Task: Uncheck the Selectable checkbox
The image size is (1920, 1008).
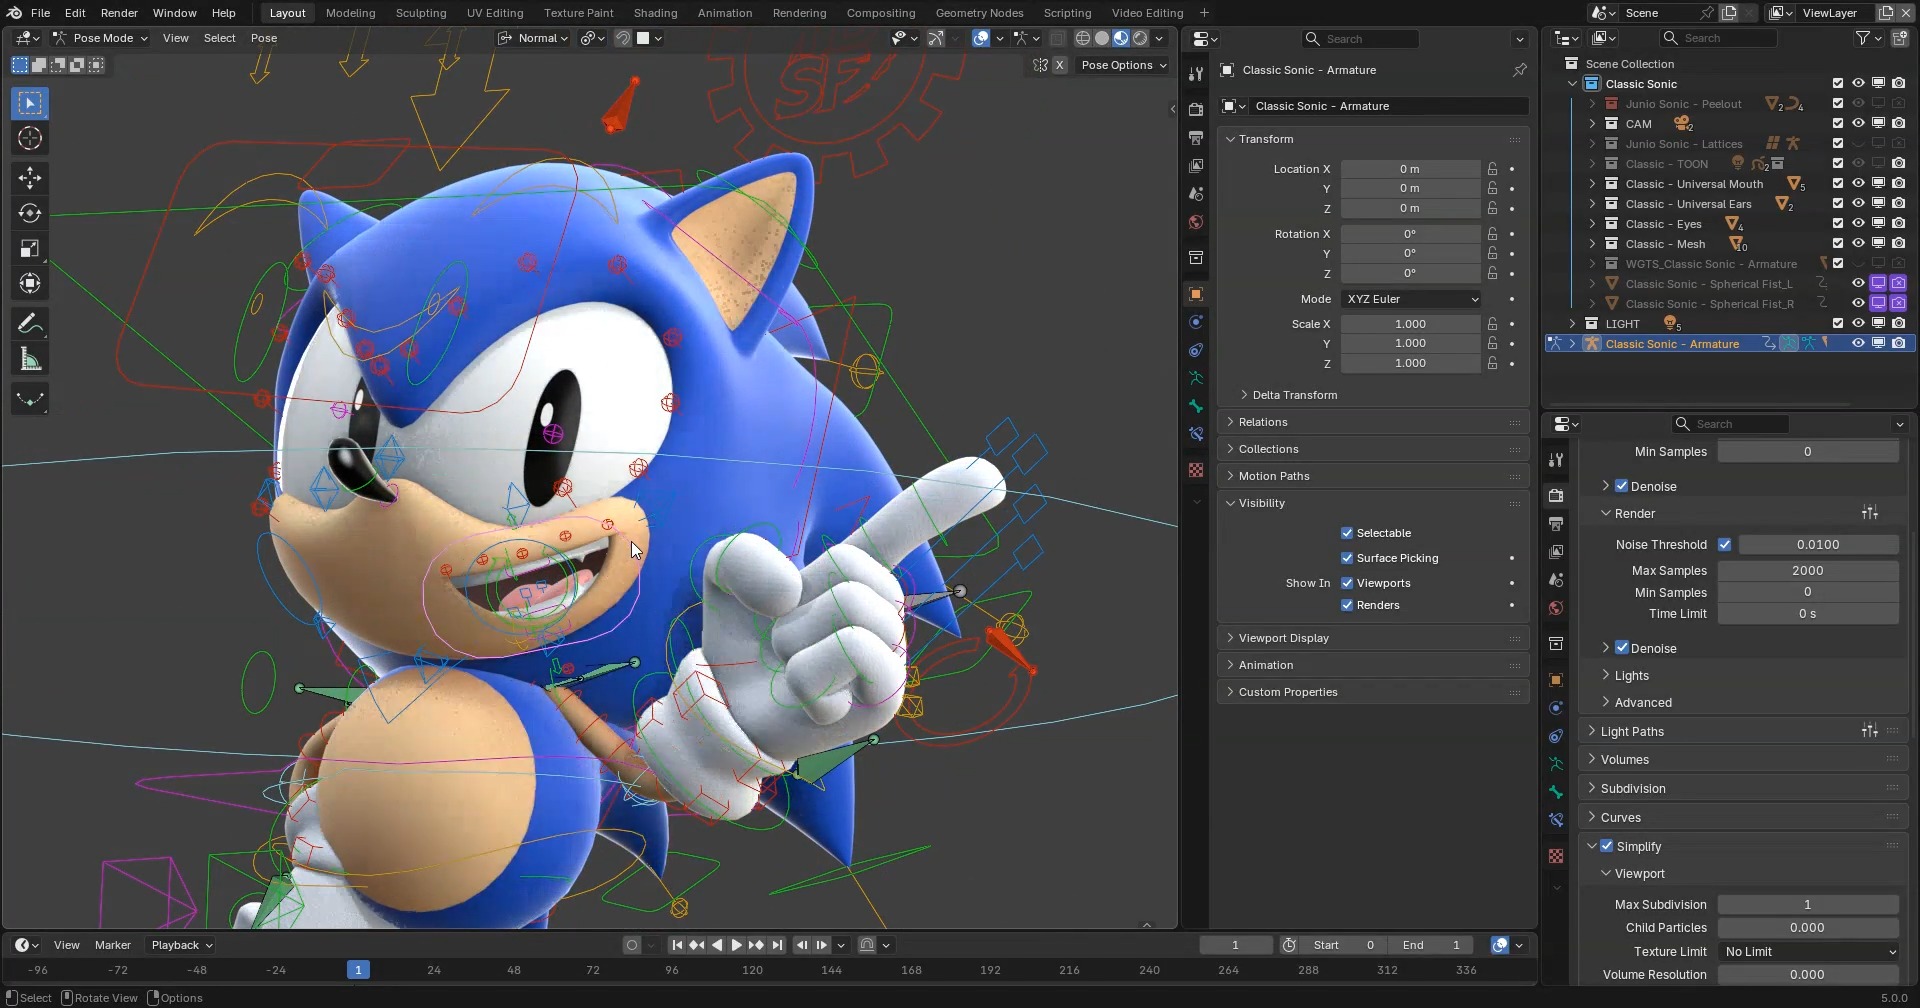Action: (1347, 533)
